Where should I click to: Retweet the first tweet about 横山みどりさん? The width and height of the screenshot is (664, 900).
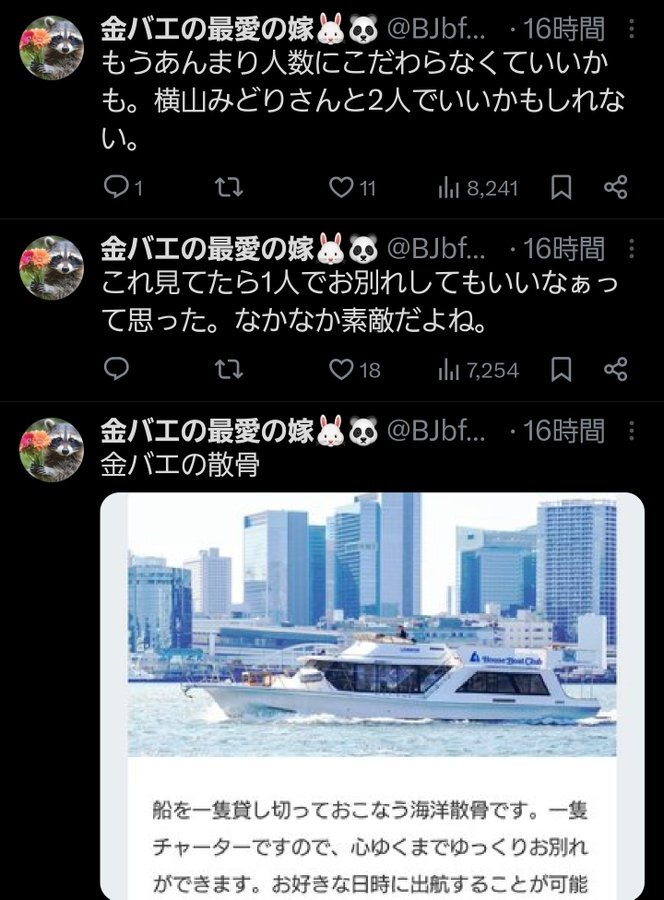pos(228,187)
